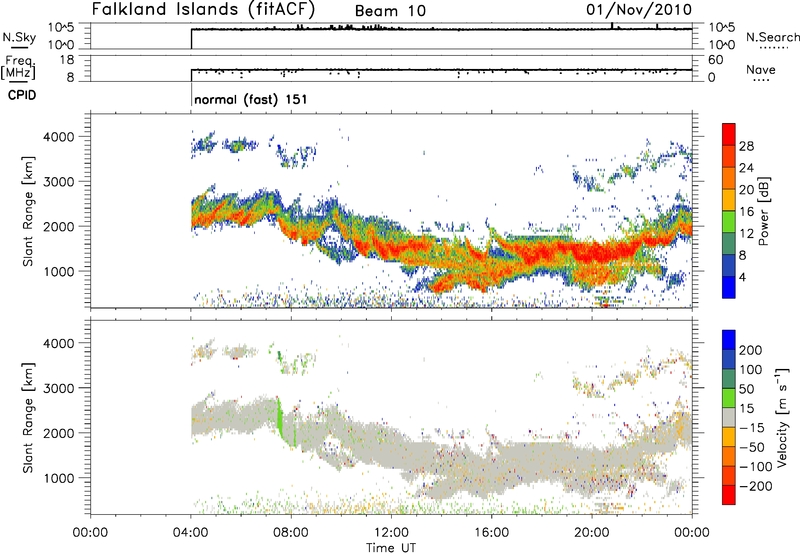This screenshot has height=554, width=800.
Task: Click the "-100" tick on velocity colorbar
Action: pyautogui.click(x=756, y=467)
